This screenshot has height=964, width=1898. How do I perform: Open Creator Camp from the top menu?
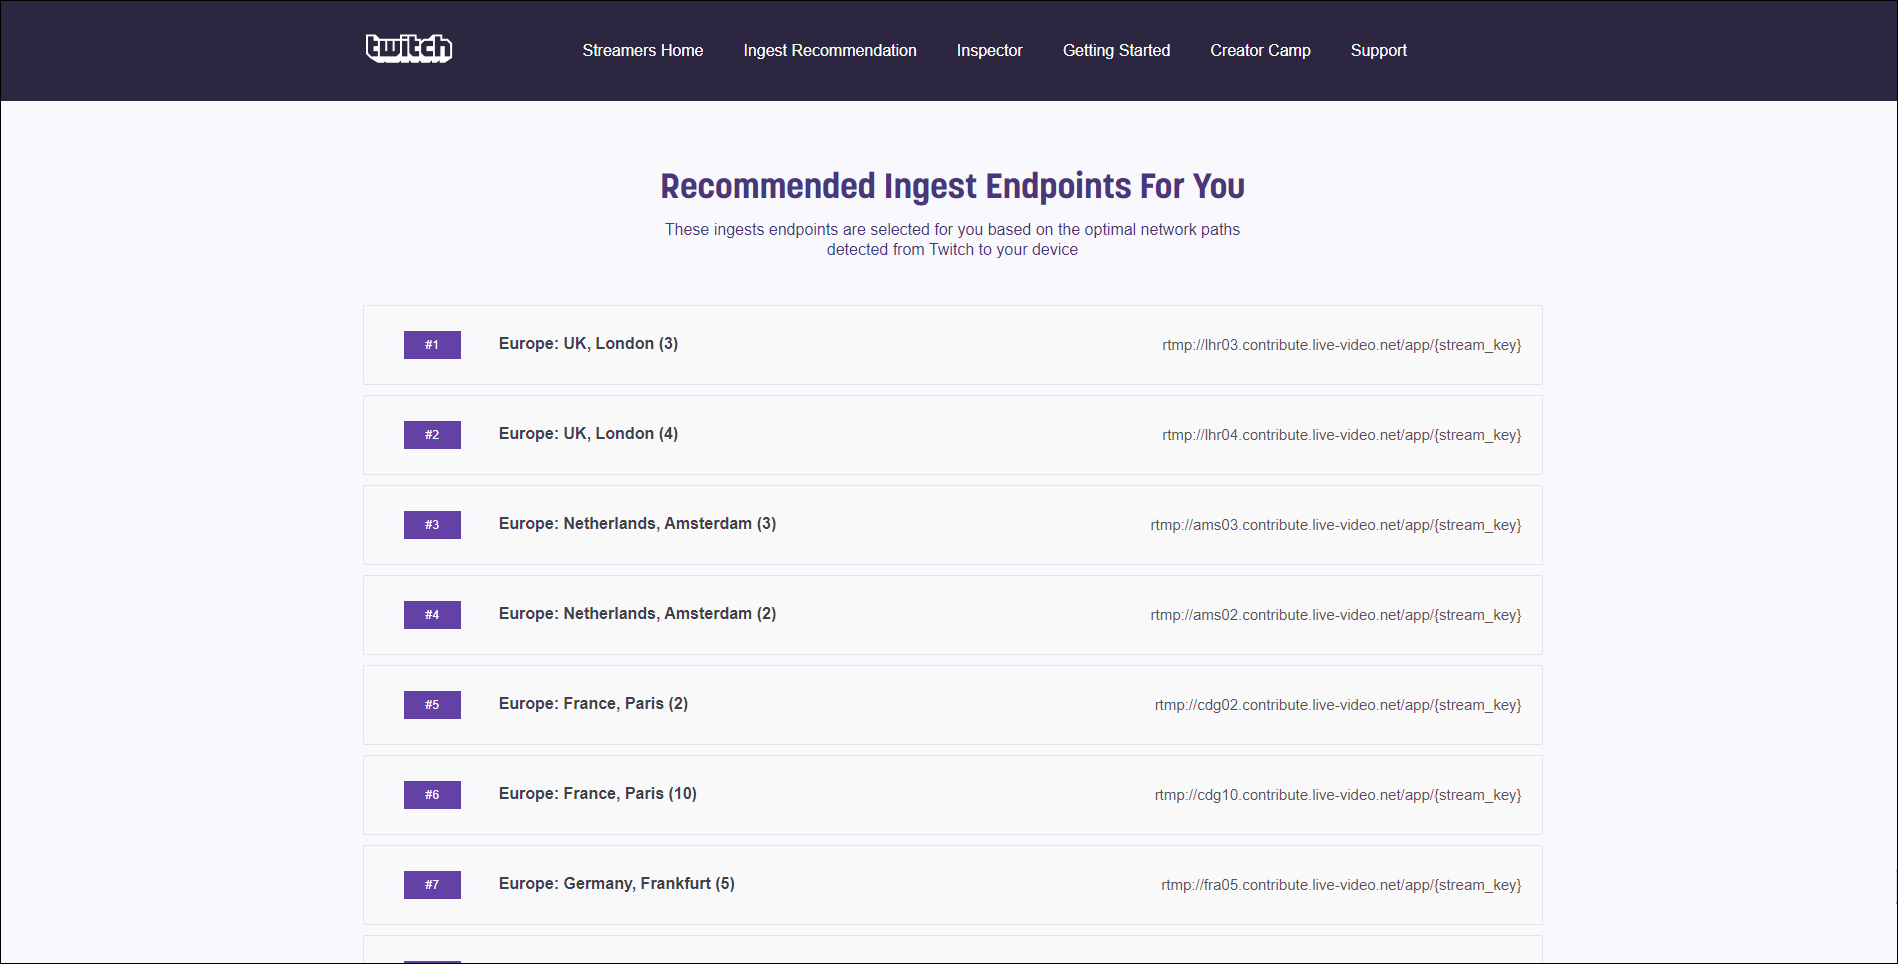1260,51
